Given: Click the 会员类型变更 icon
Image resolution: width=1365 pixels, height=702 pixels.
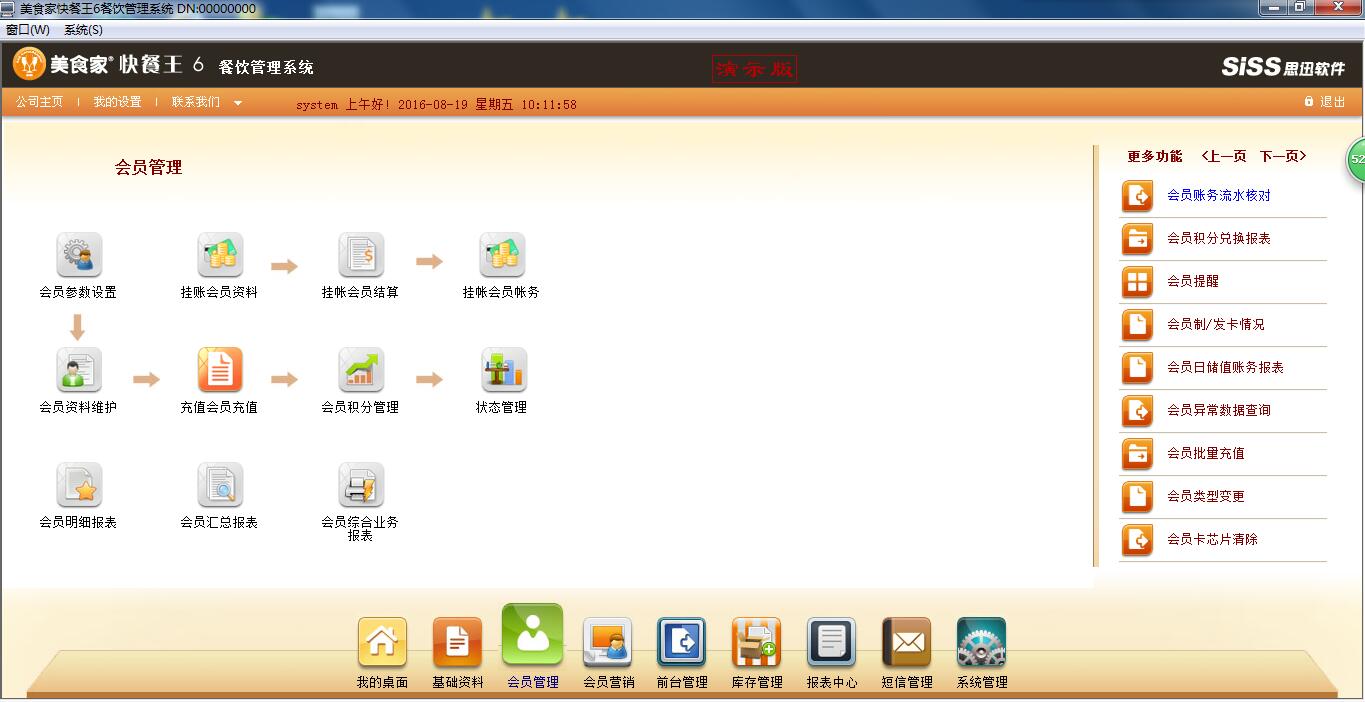Looking at the screenshot, I should click(1138, 497).
